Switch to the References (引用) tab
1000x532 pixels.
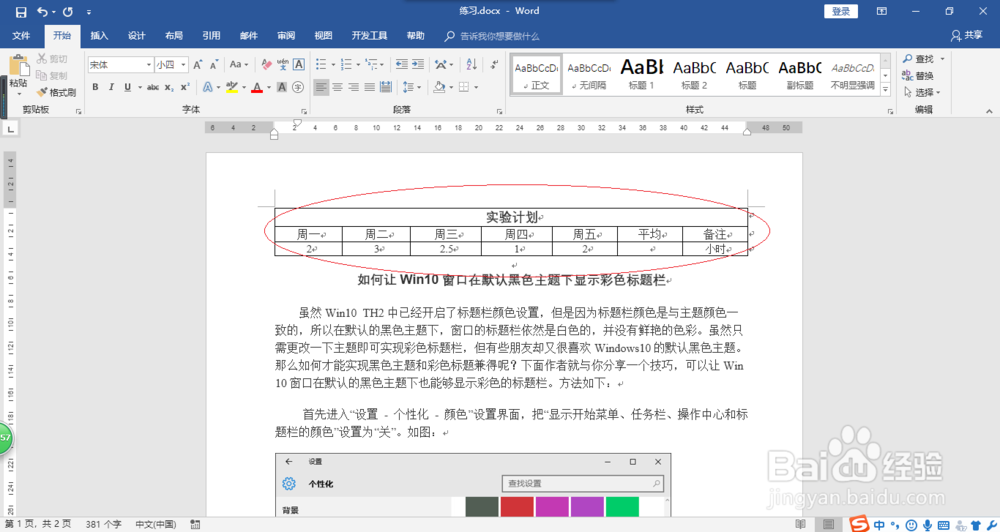(211, 36)
